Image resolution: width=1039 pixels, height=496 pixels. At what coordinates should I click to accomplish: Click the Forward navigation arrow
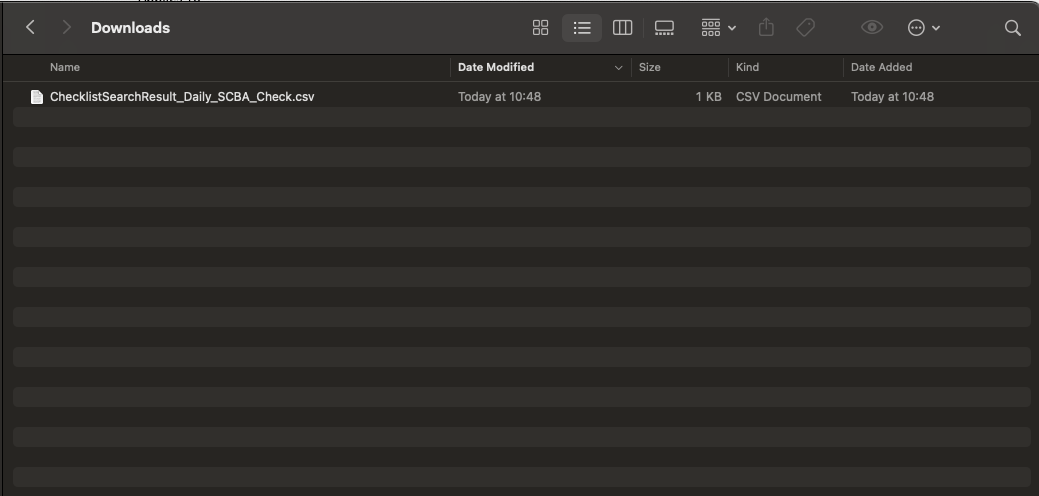click(66, 28)
